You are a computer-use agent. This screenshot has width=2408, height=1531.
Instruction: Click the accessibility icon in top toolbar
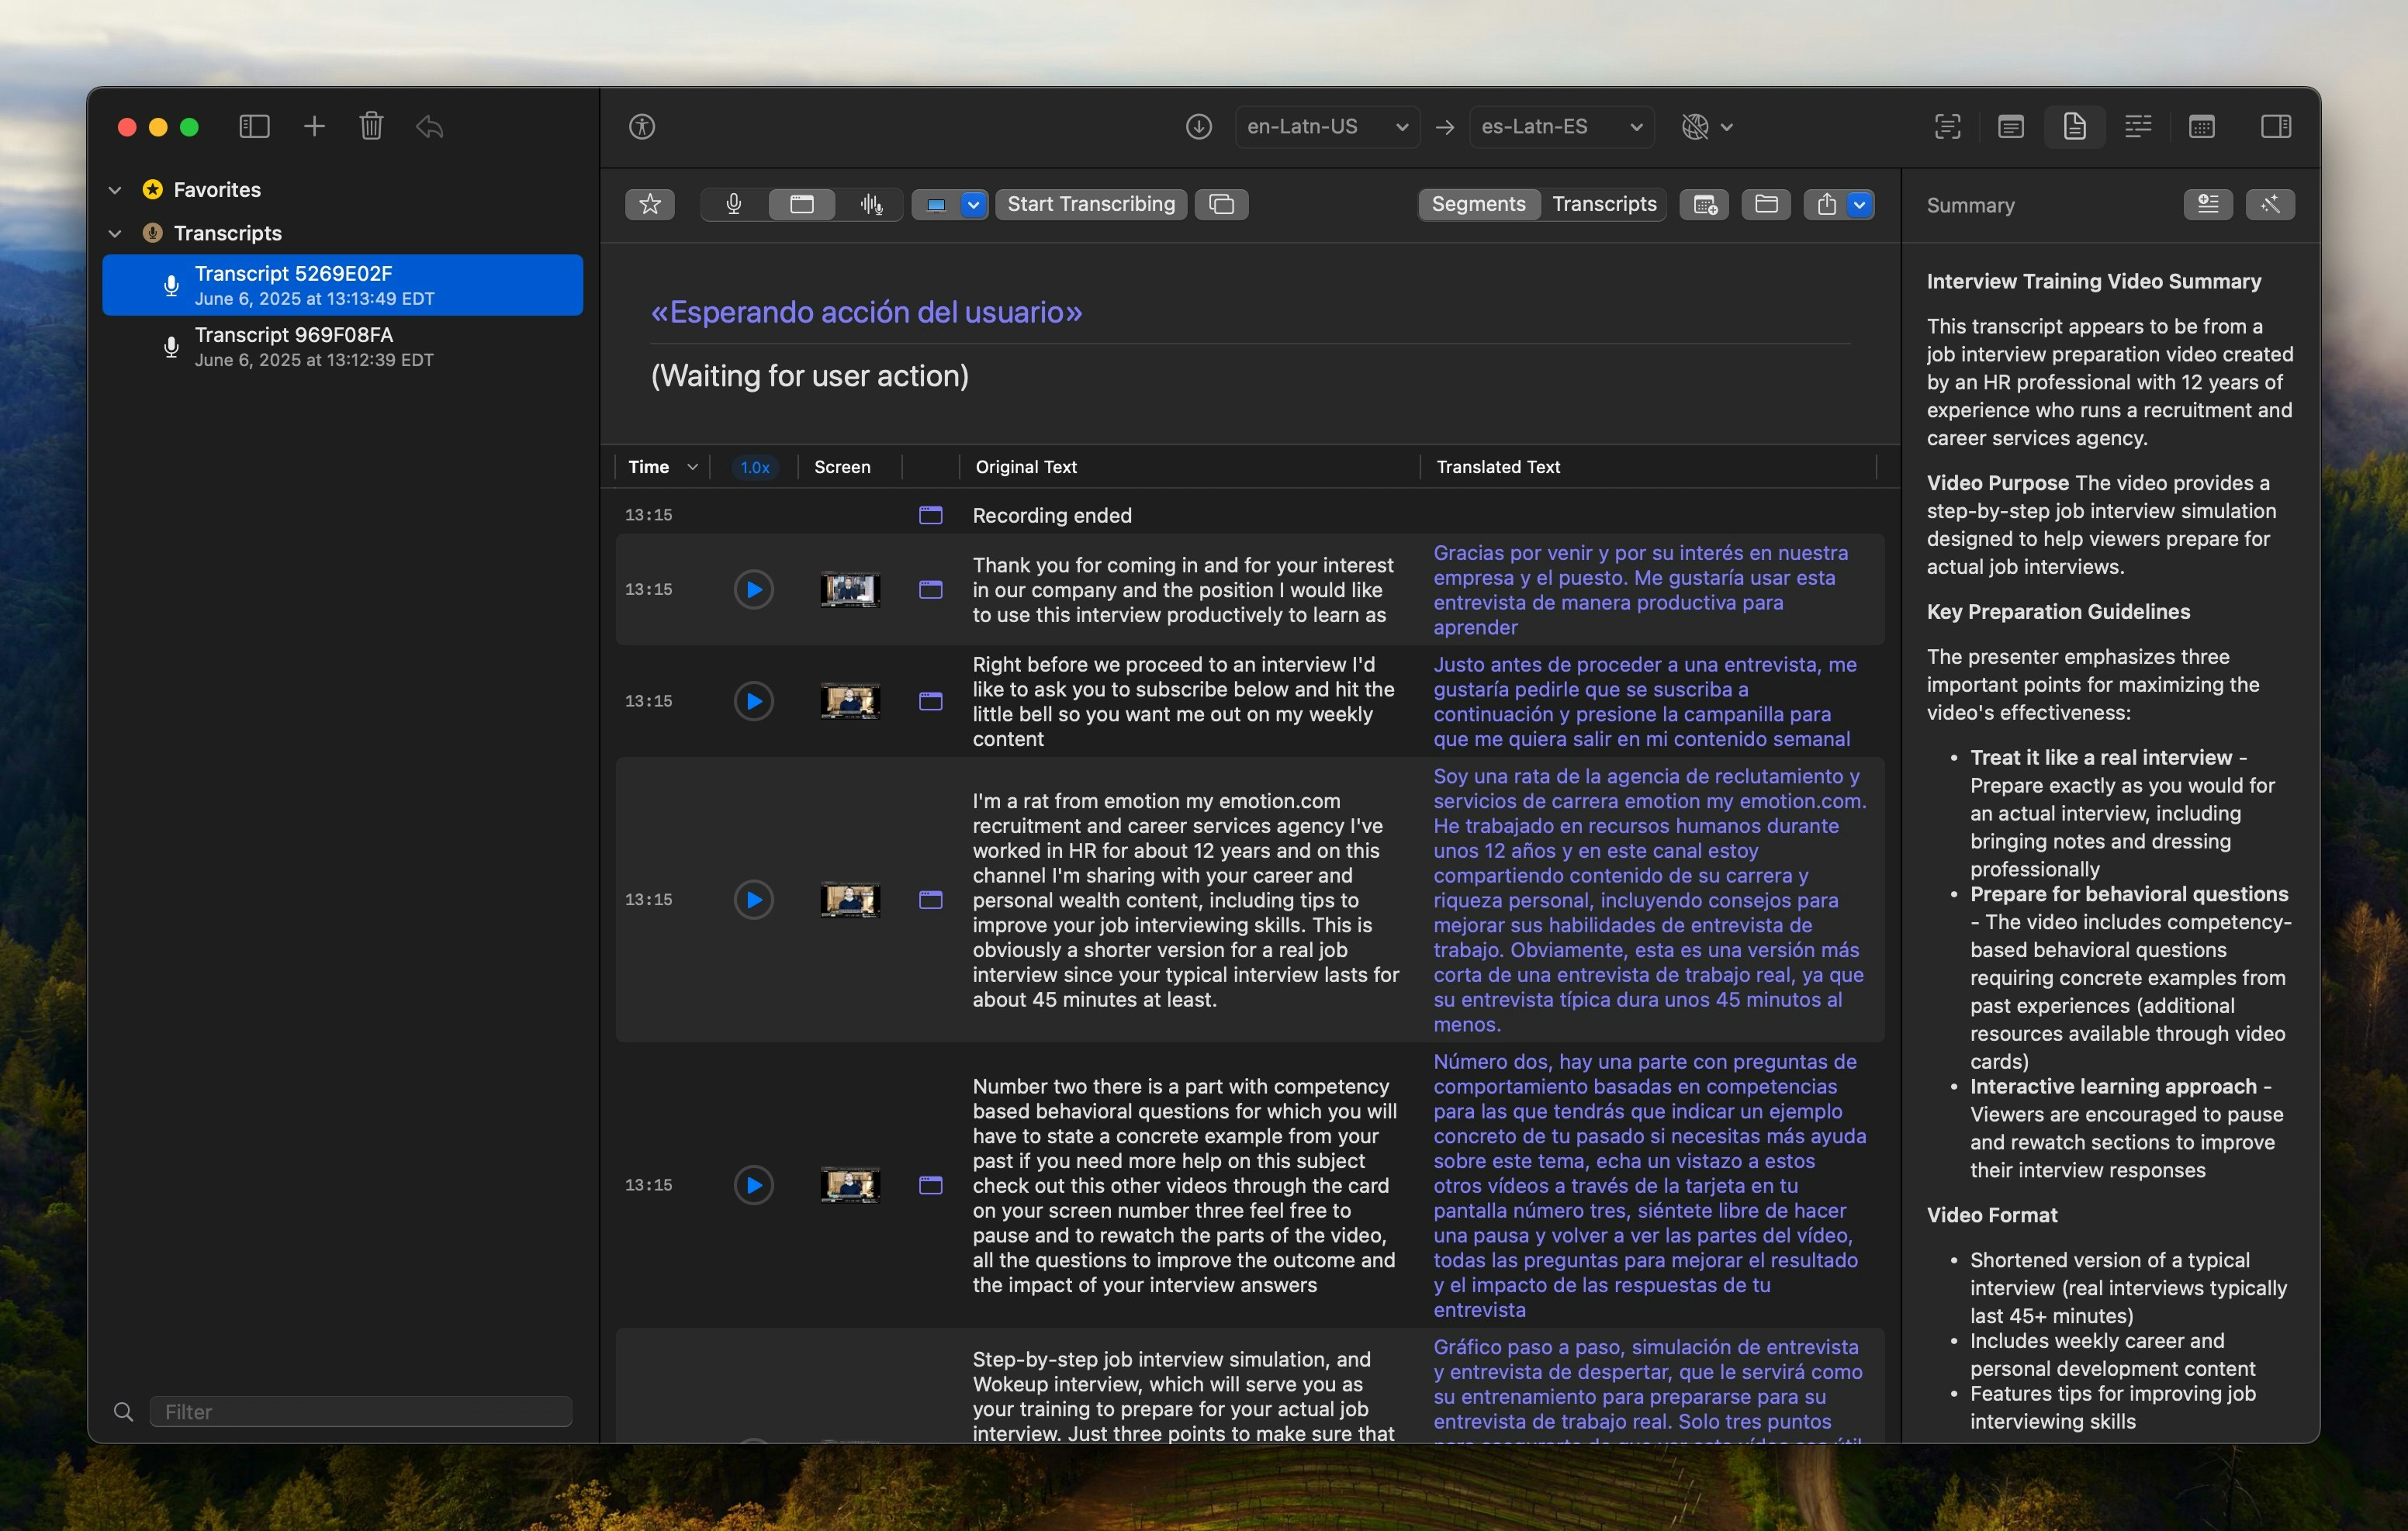pyautogui.click(x=642, y=127)
